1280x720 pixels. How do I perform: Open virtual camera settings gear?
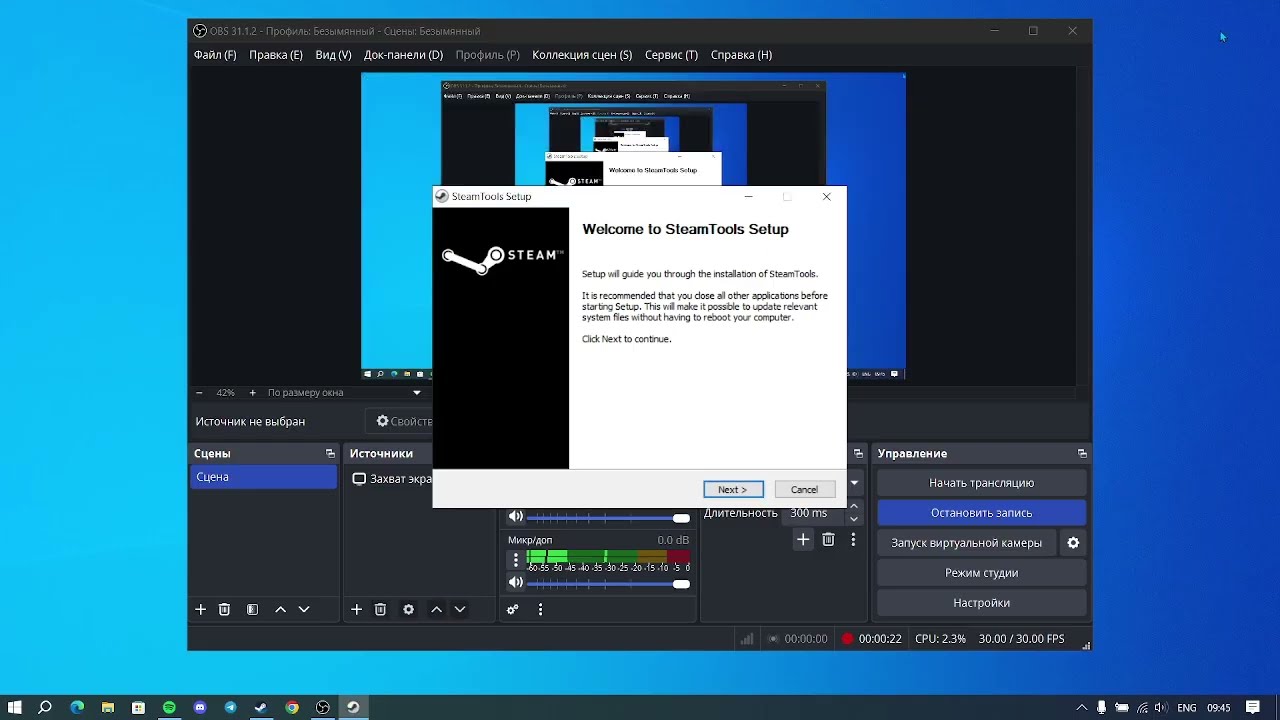tap(1073, 543)
